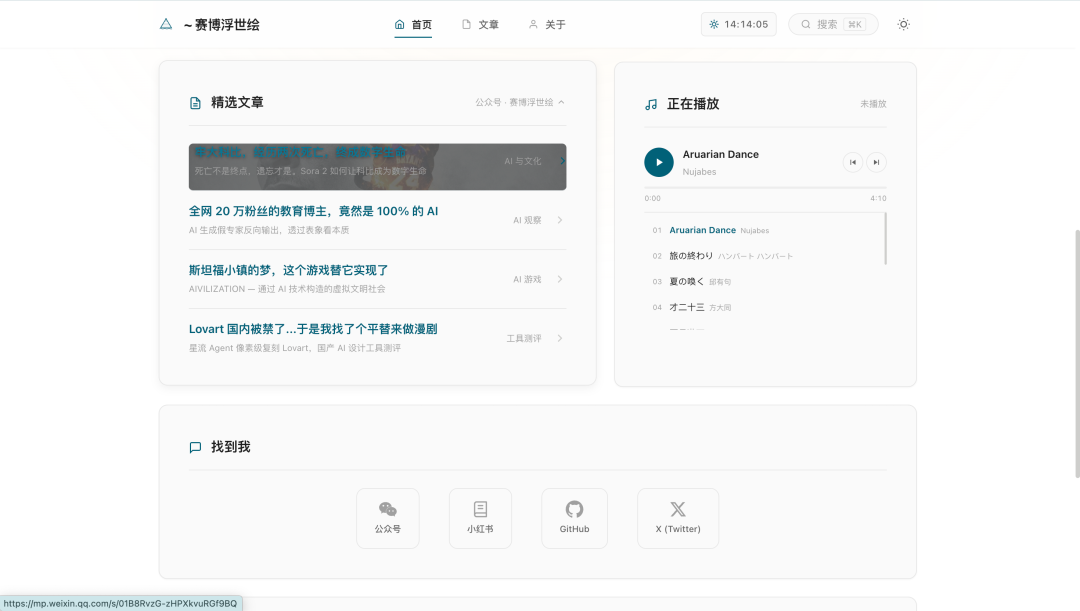The width and height of the screenshot is (1080, 611).
Task: Click the 14:14:05 clock widget
Action: (739, 24)
